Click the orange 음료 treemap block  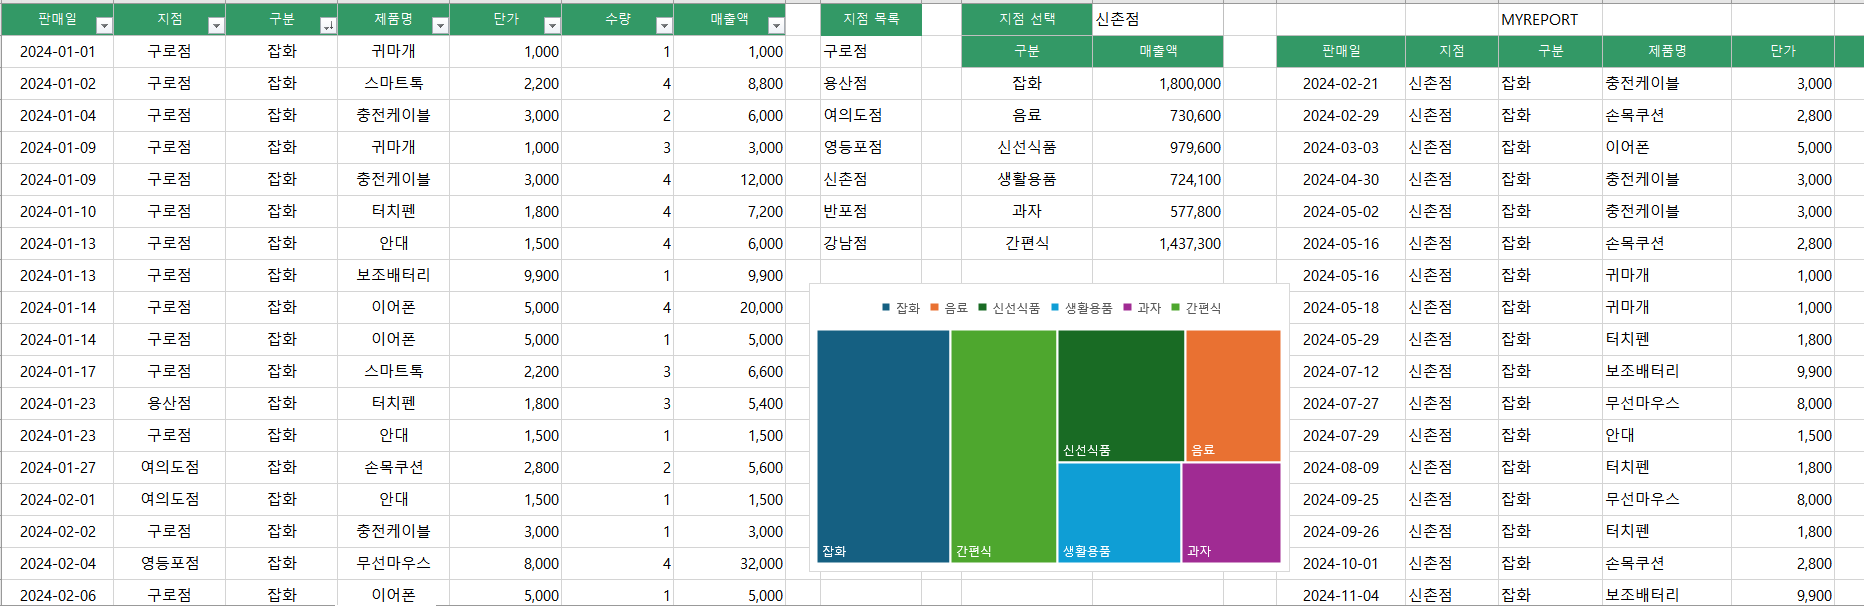(x=1233, y=395)
